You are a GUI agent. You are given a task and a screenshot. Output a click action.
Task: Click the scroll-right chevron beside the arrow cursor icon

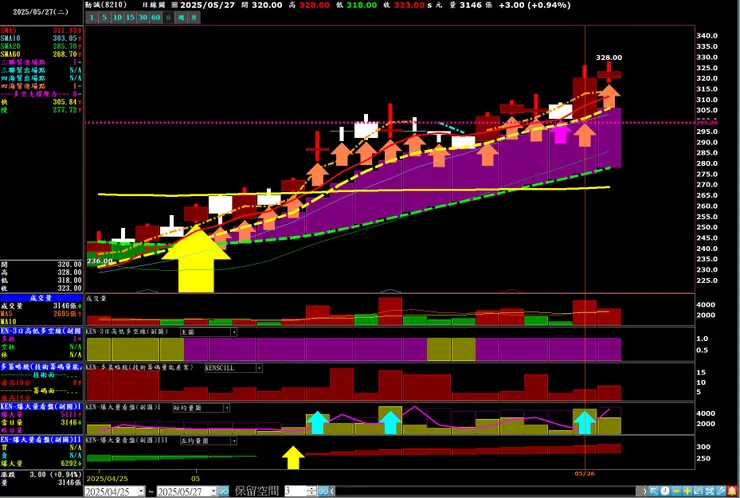[x=645, y=491]
